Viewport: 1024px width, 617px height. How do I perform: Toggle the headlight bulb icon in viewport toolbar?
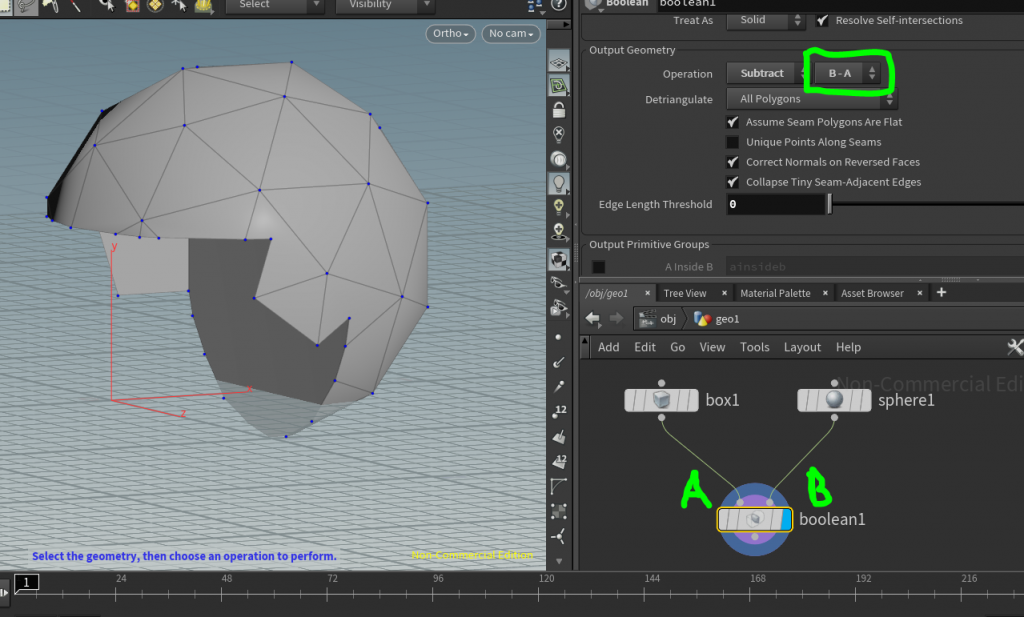(558, 182)
